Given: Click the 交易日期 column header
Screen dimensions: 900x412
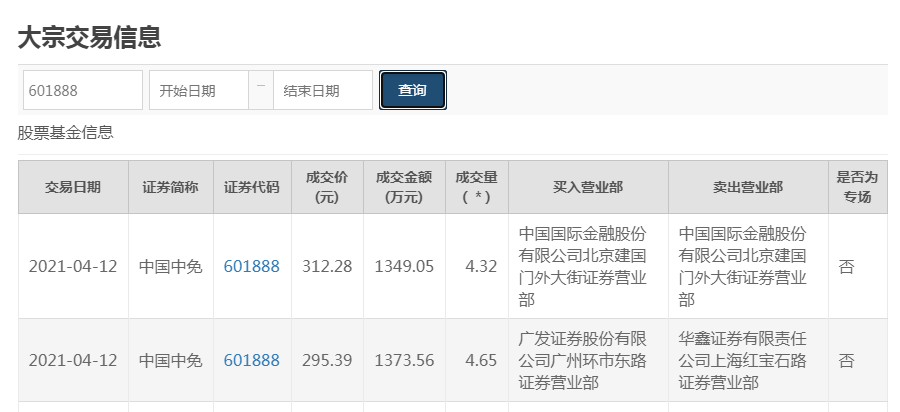Looking at the screenshot, I should [73, 187].
